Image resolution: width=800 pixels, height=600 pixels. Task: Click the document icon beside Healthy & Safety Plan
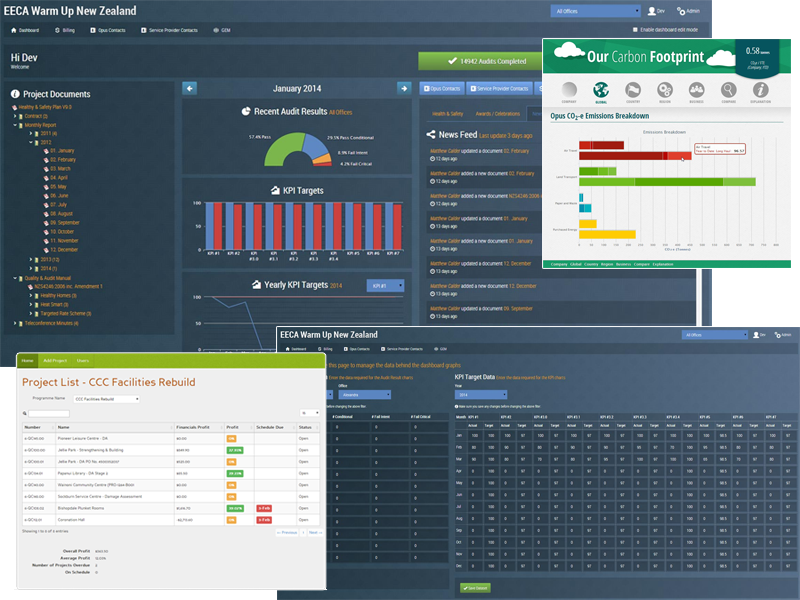14,107
